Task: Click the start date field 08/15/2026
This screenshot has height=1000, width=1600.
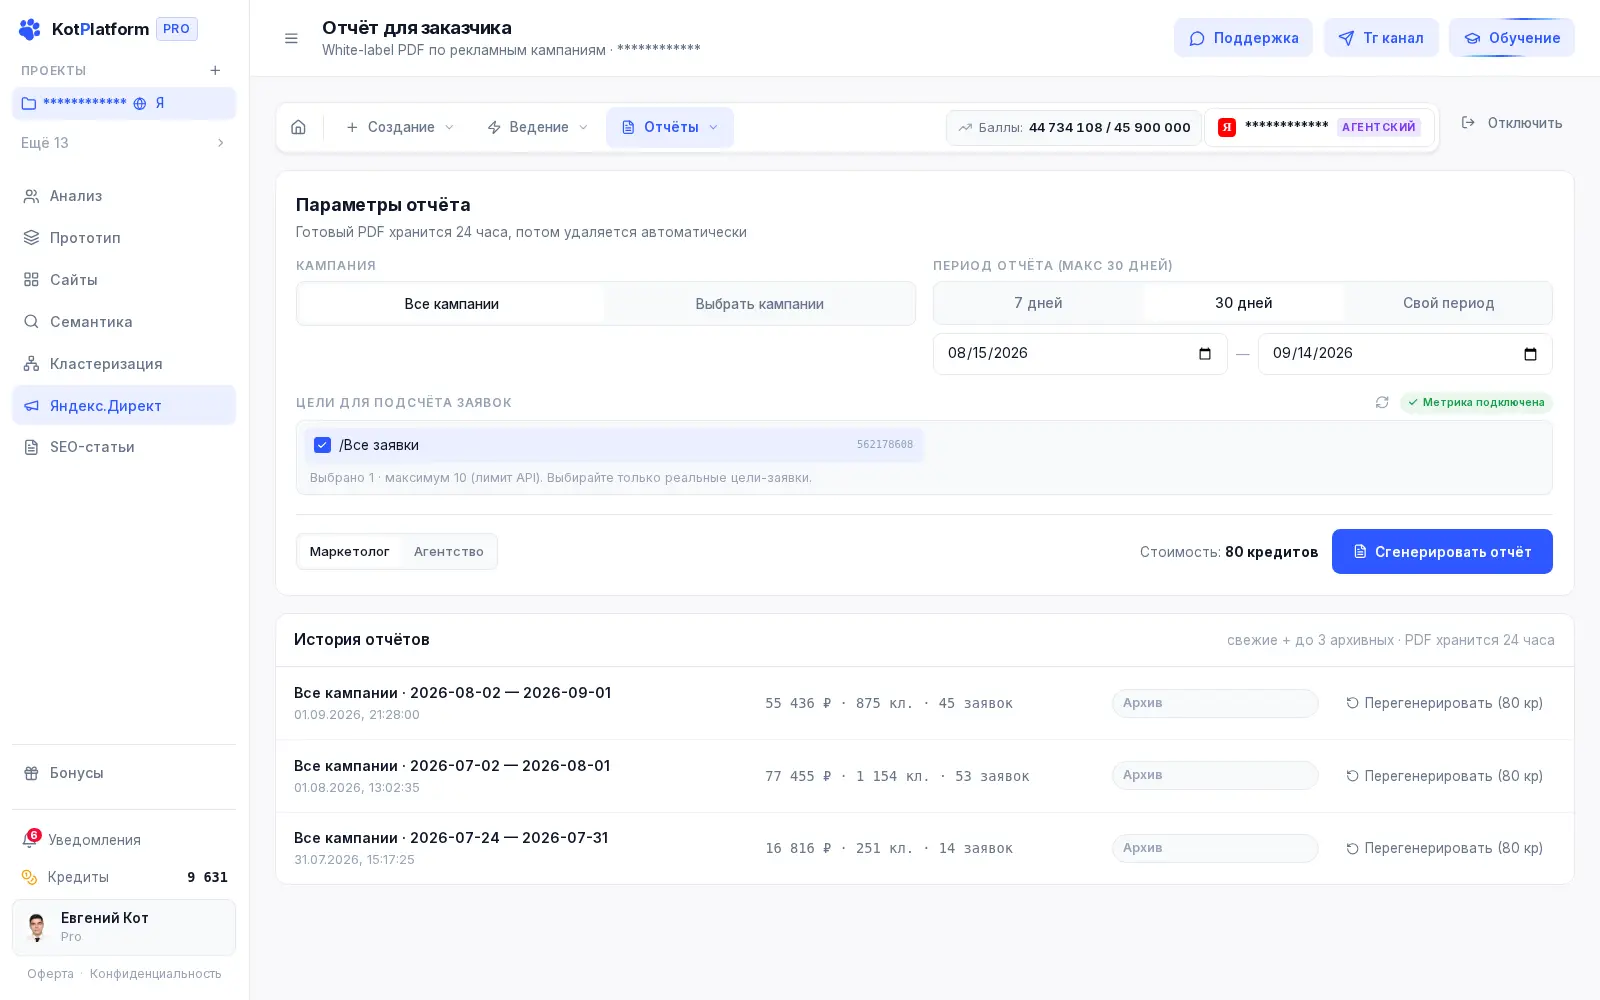Action: 1080,354
